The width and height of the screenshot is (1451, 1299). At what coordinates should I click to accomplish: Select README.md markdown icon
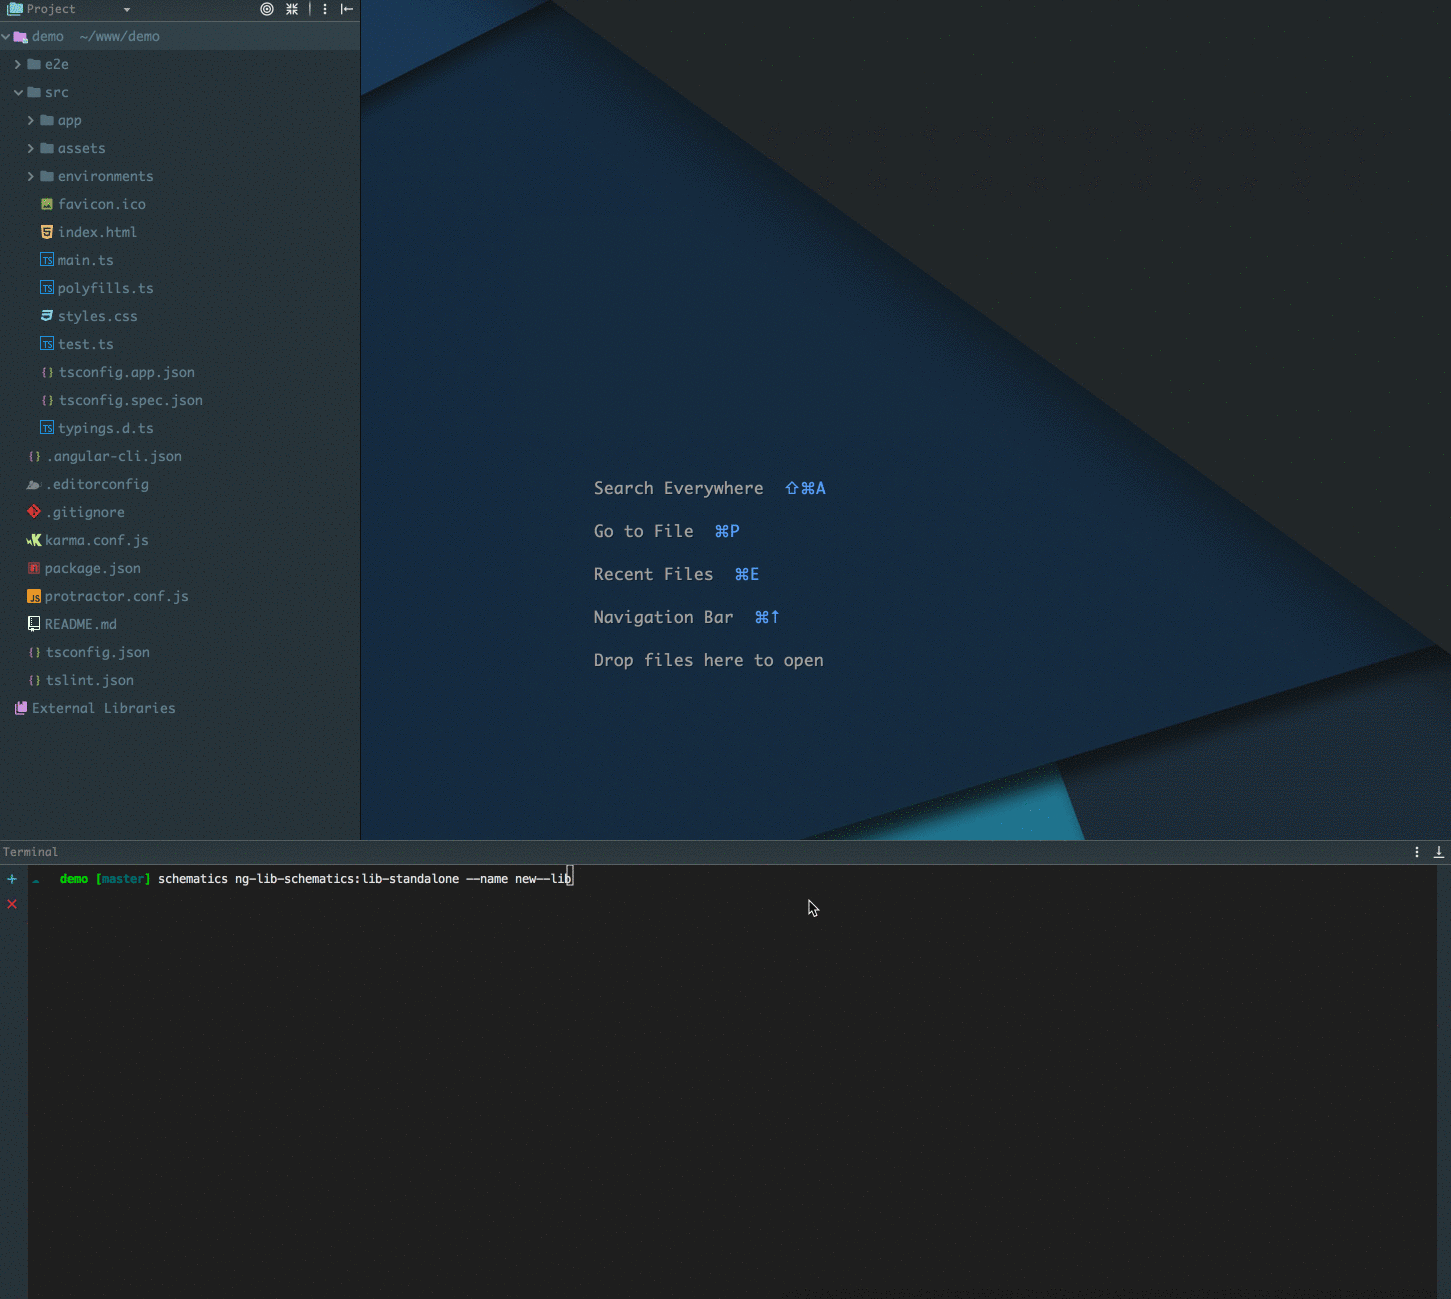pos(34,624)
